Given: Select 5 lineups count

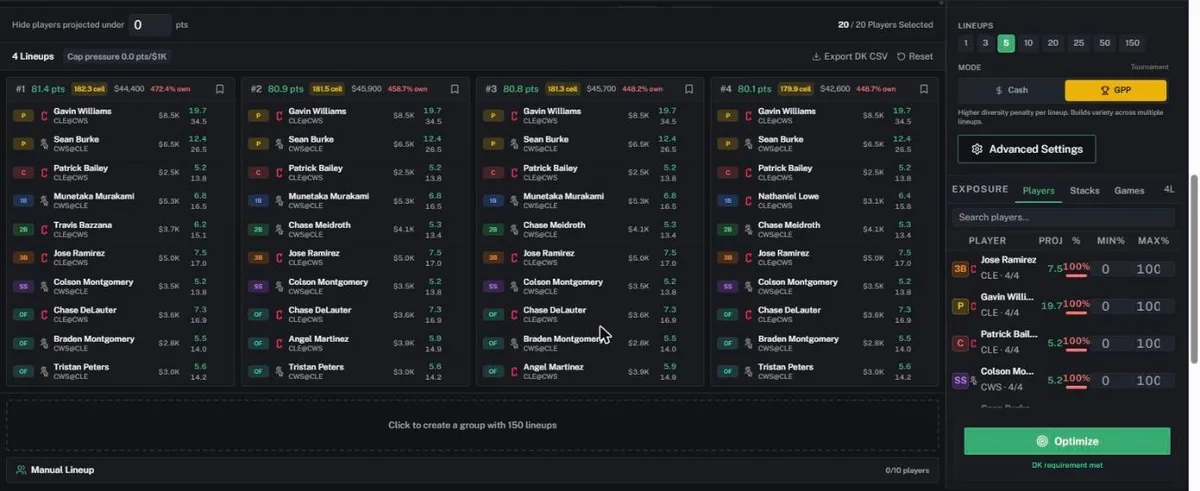Looking at the screenshot, I should [1006, 43].
